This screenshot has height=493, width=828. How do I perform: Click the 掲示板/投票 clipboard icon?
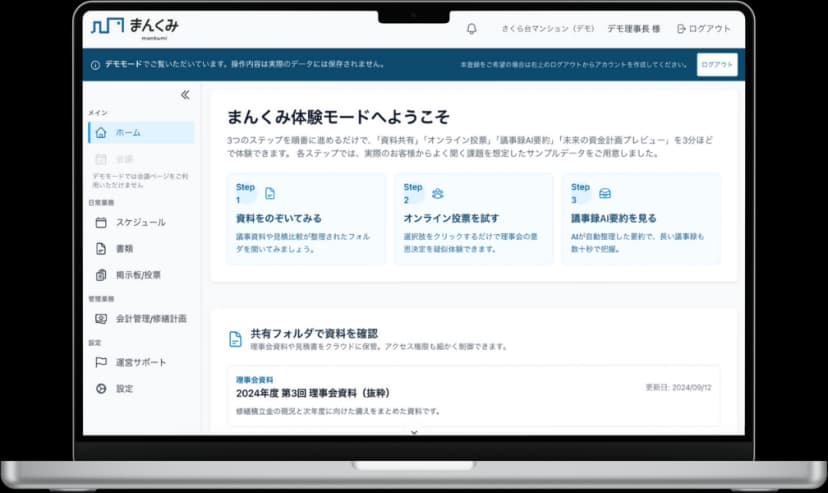[101, 275]
